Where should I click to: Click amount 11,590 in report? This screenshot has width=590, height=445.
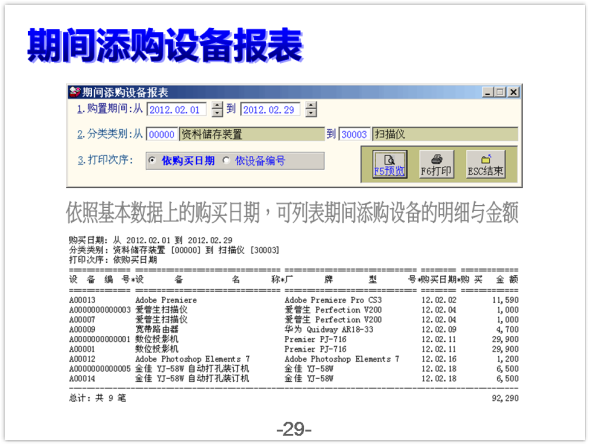[505, 300]
